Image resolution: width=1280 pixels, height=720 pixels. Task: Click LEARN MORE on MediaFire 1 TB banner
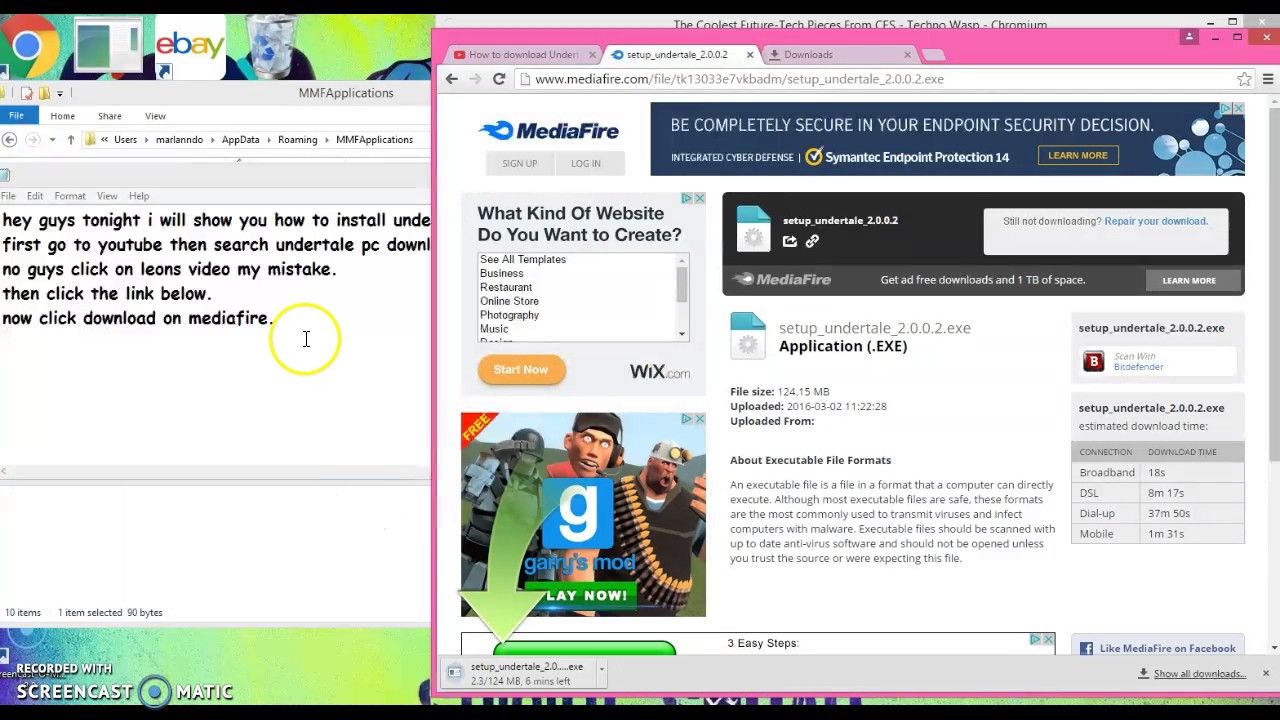[x=1189, y=280]
